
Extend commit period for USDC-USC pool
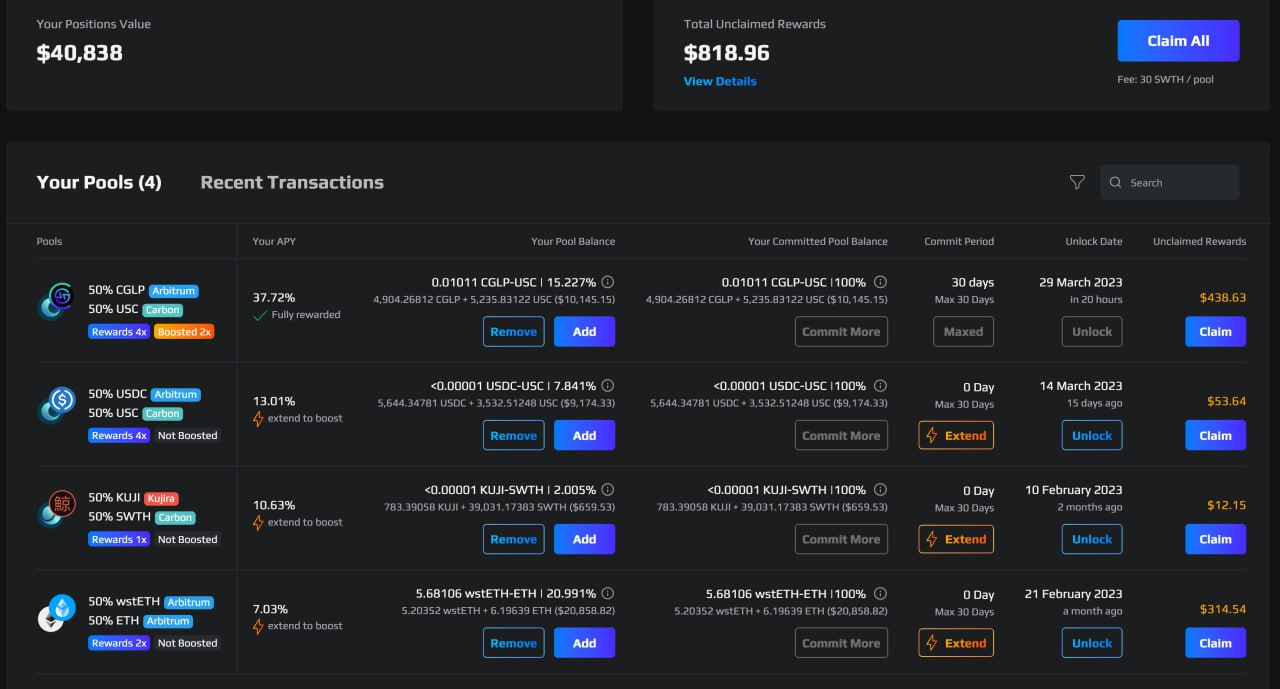coord(956,436)
